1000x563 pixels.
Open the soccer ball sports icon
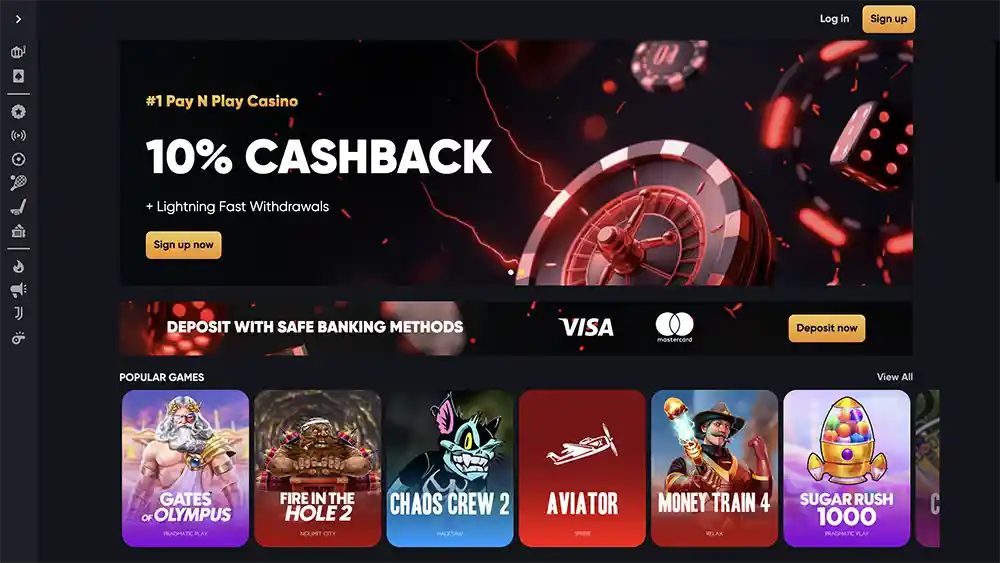point(18,159)
